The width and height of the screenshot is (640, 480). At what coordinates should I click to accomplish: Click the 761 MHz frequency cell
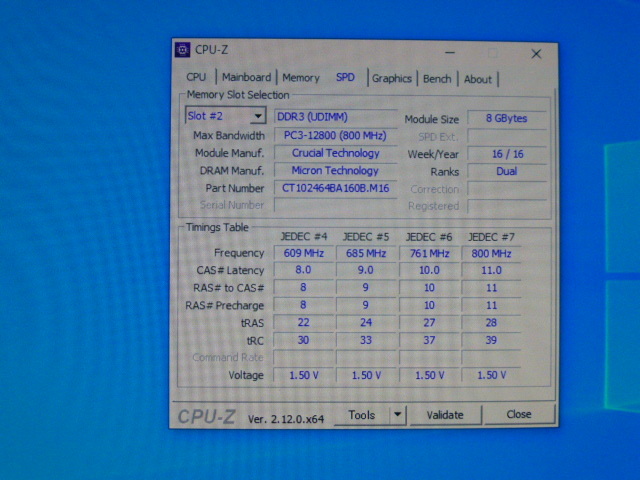tap(429, 253)
